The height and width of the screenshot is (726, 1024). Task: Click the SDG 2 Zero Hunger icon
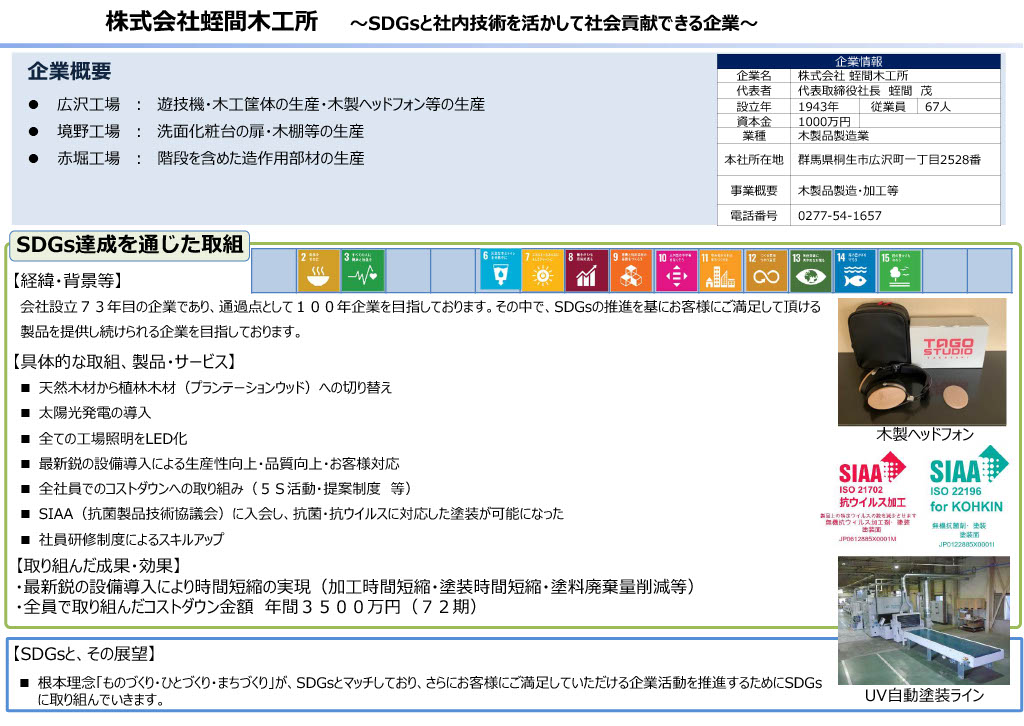318,270
